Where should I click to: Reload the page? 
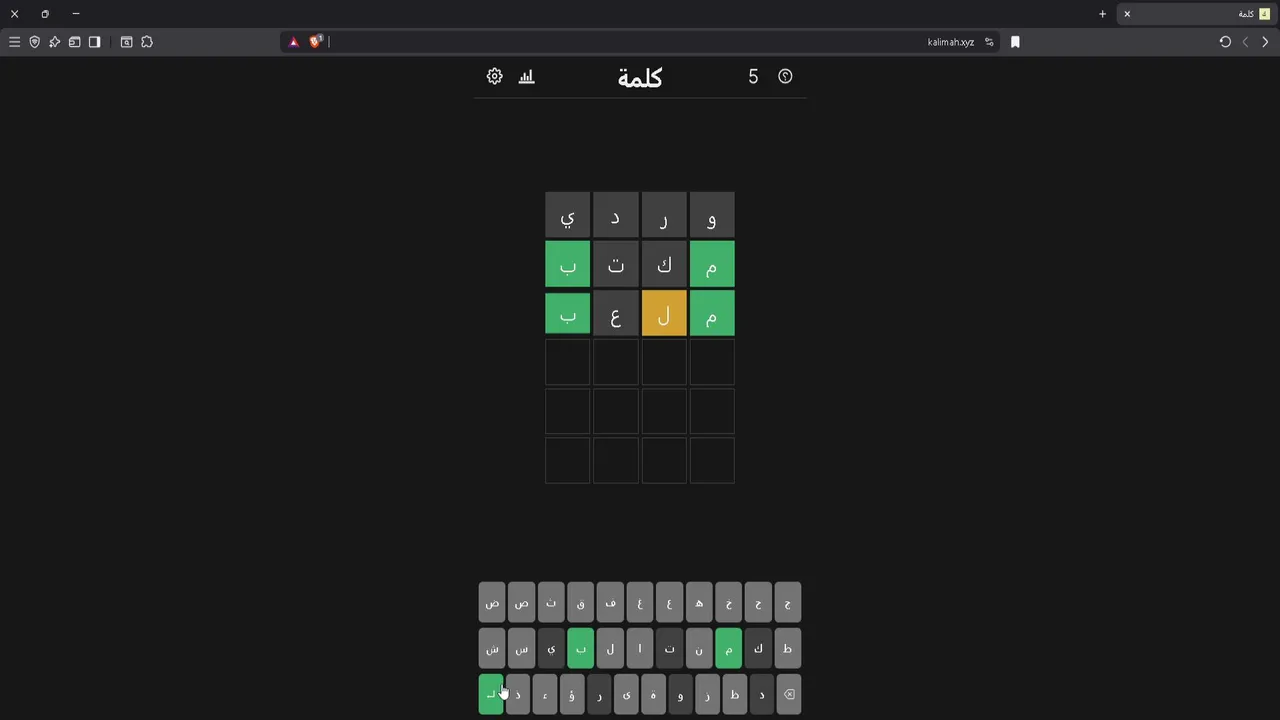point(1225,42)
